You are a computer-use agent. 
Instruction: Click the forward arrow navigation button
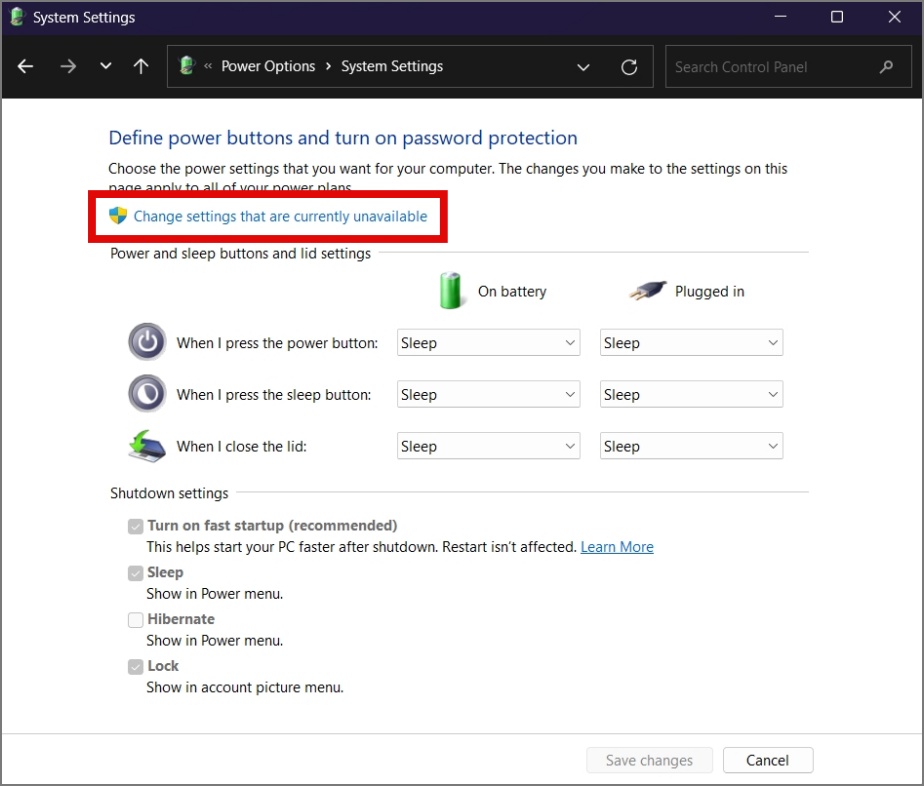pos(67,67)
